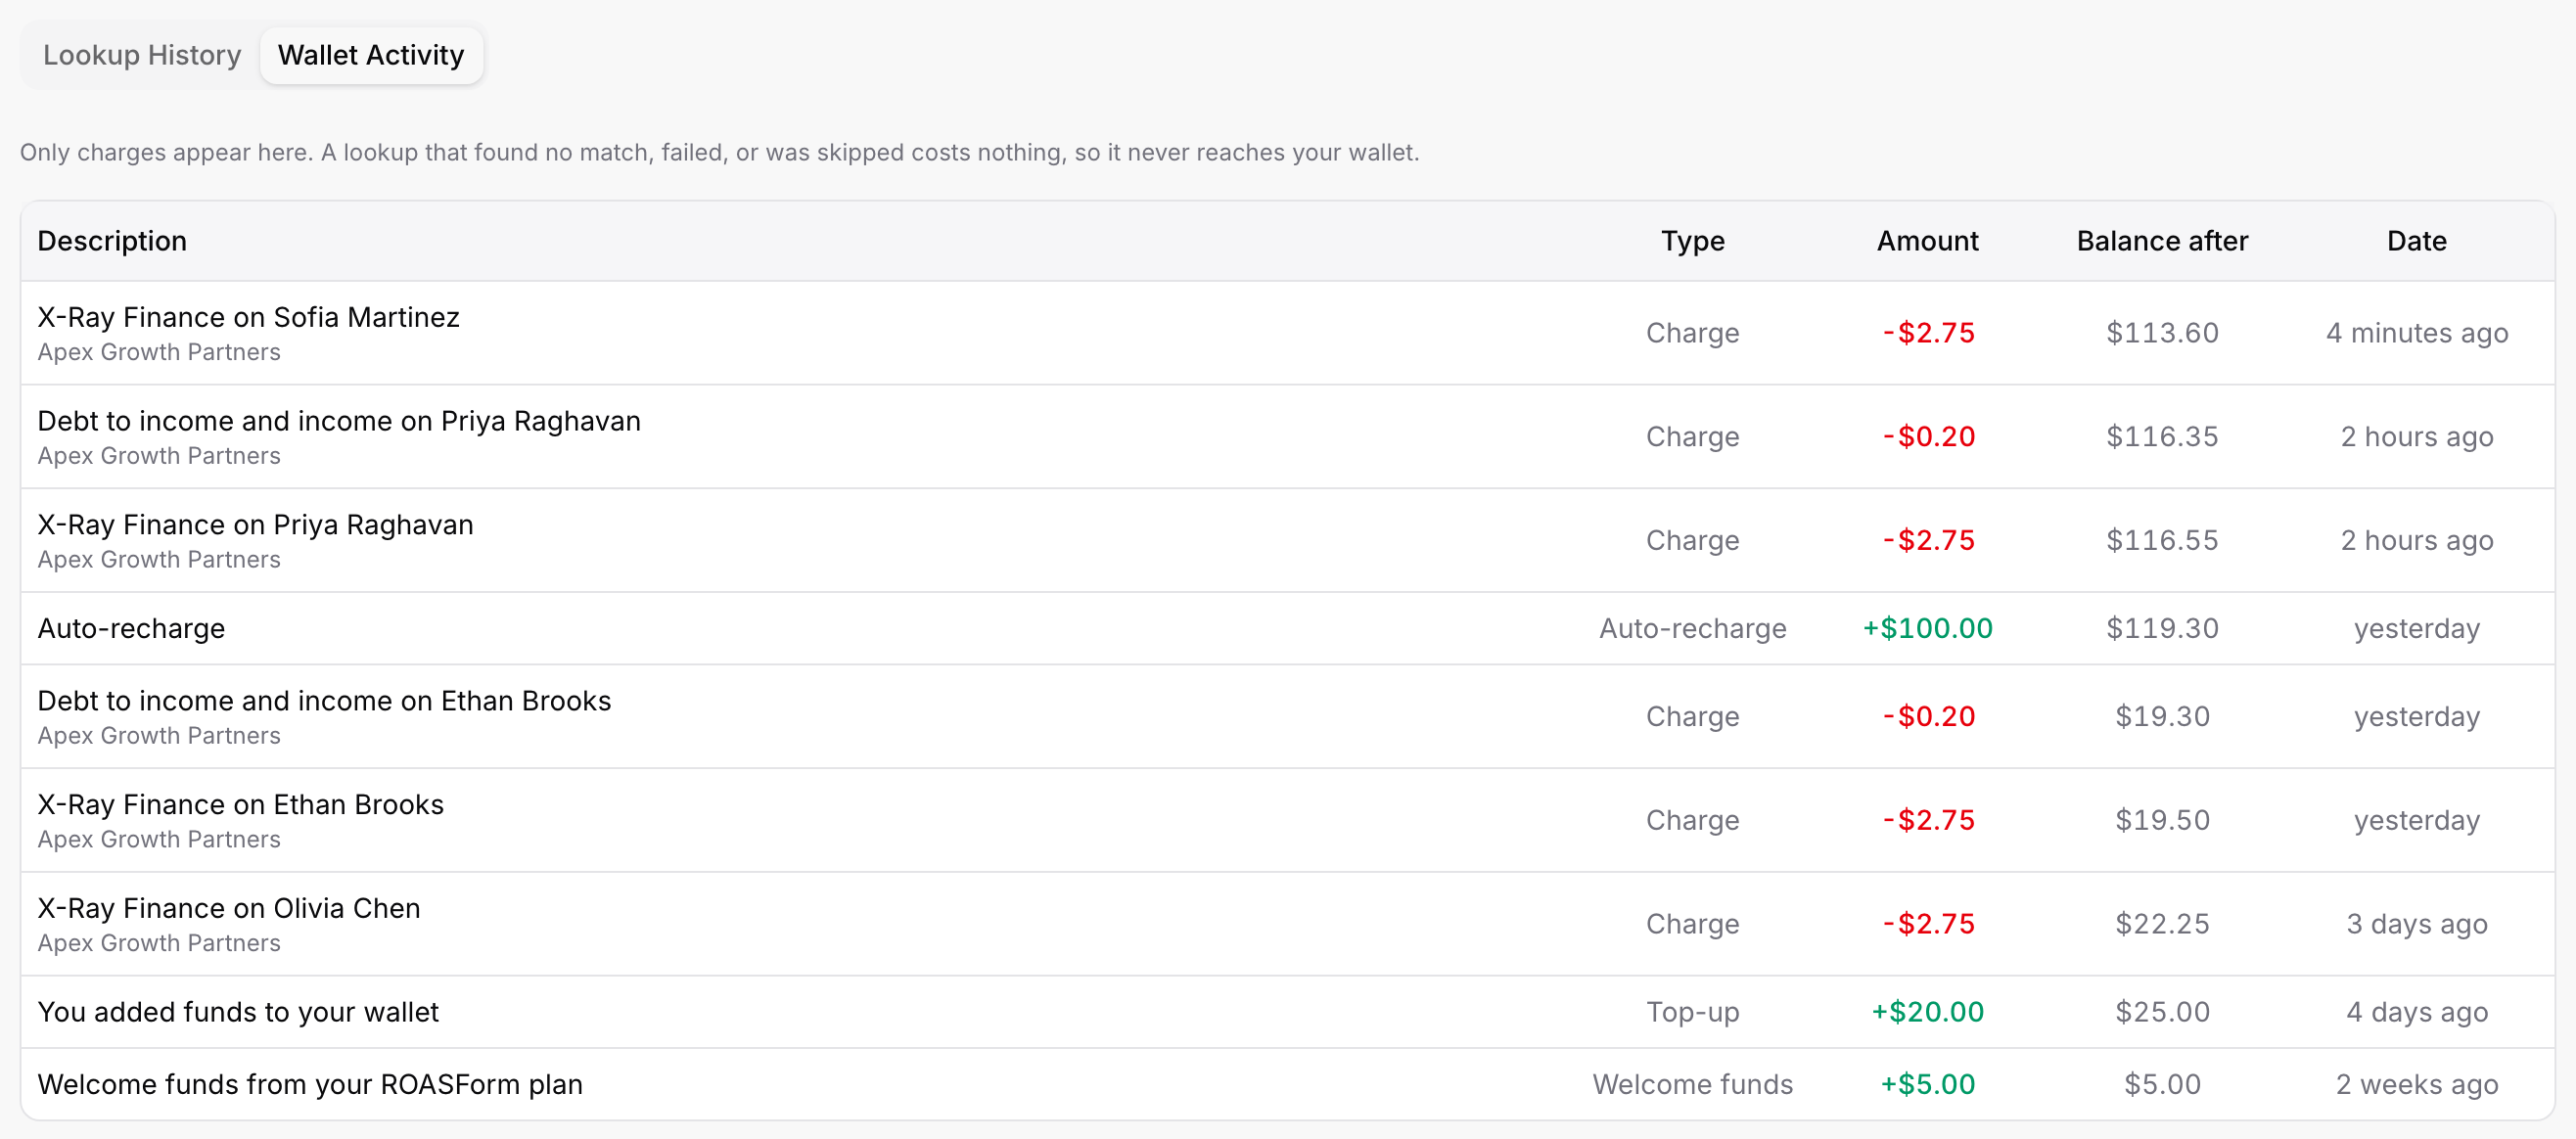
Task: Click the +$100.00 auto-recharge amount
Action: tap(1927, 629)
